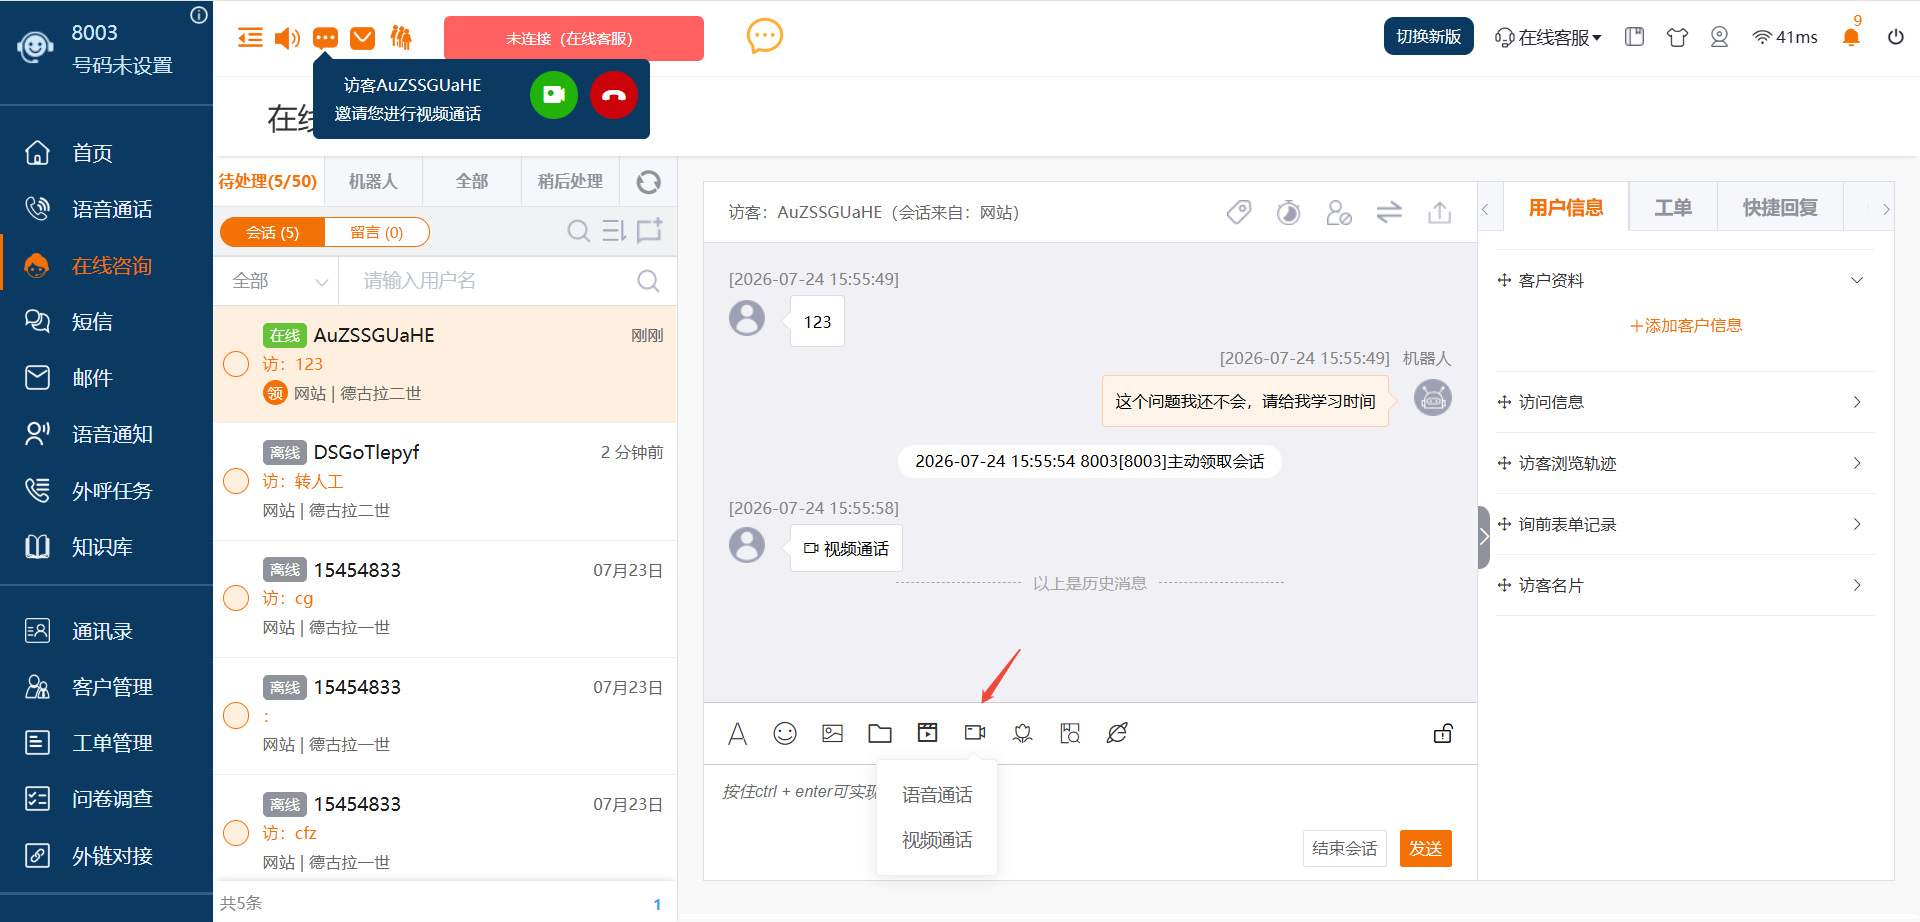The height and width of the screenshot is (922, 1920).
Task: Switch to the 全部 tab
Action: point(472,181)
